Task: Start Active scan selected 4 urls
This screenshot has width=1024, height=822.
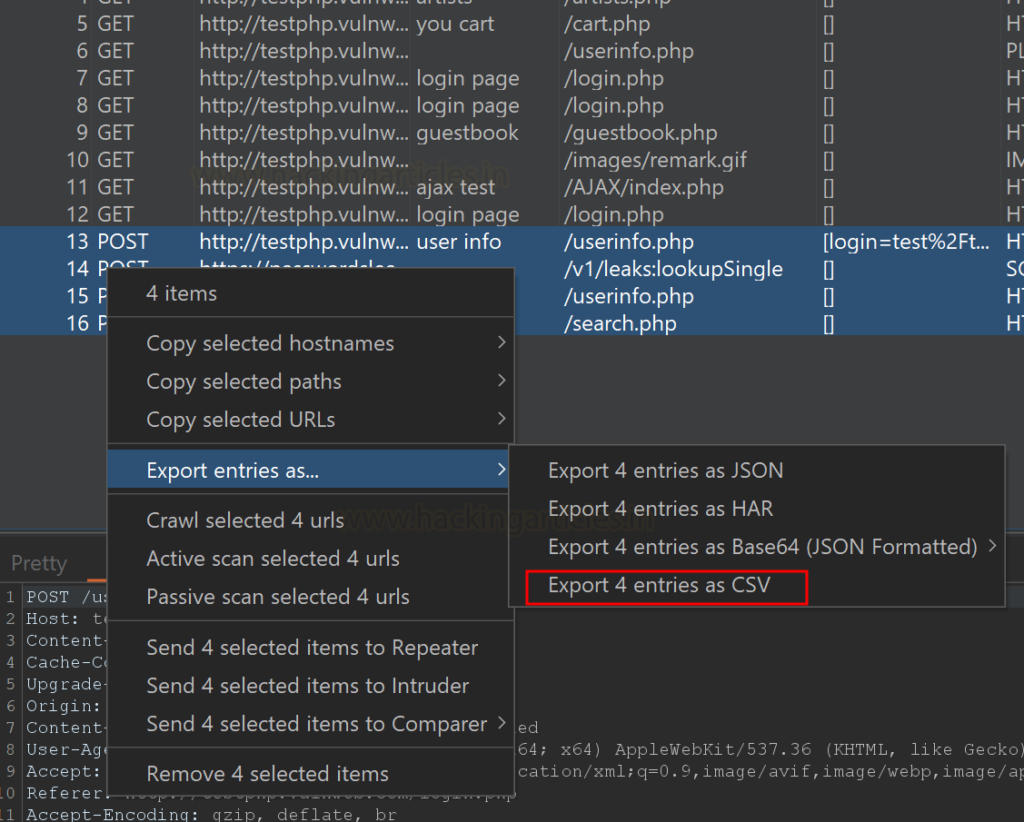Action: coord(272,559)
